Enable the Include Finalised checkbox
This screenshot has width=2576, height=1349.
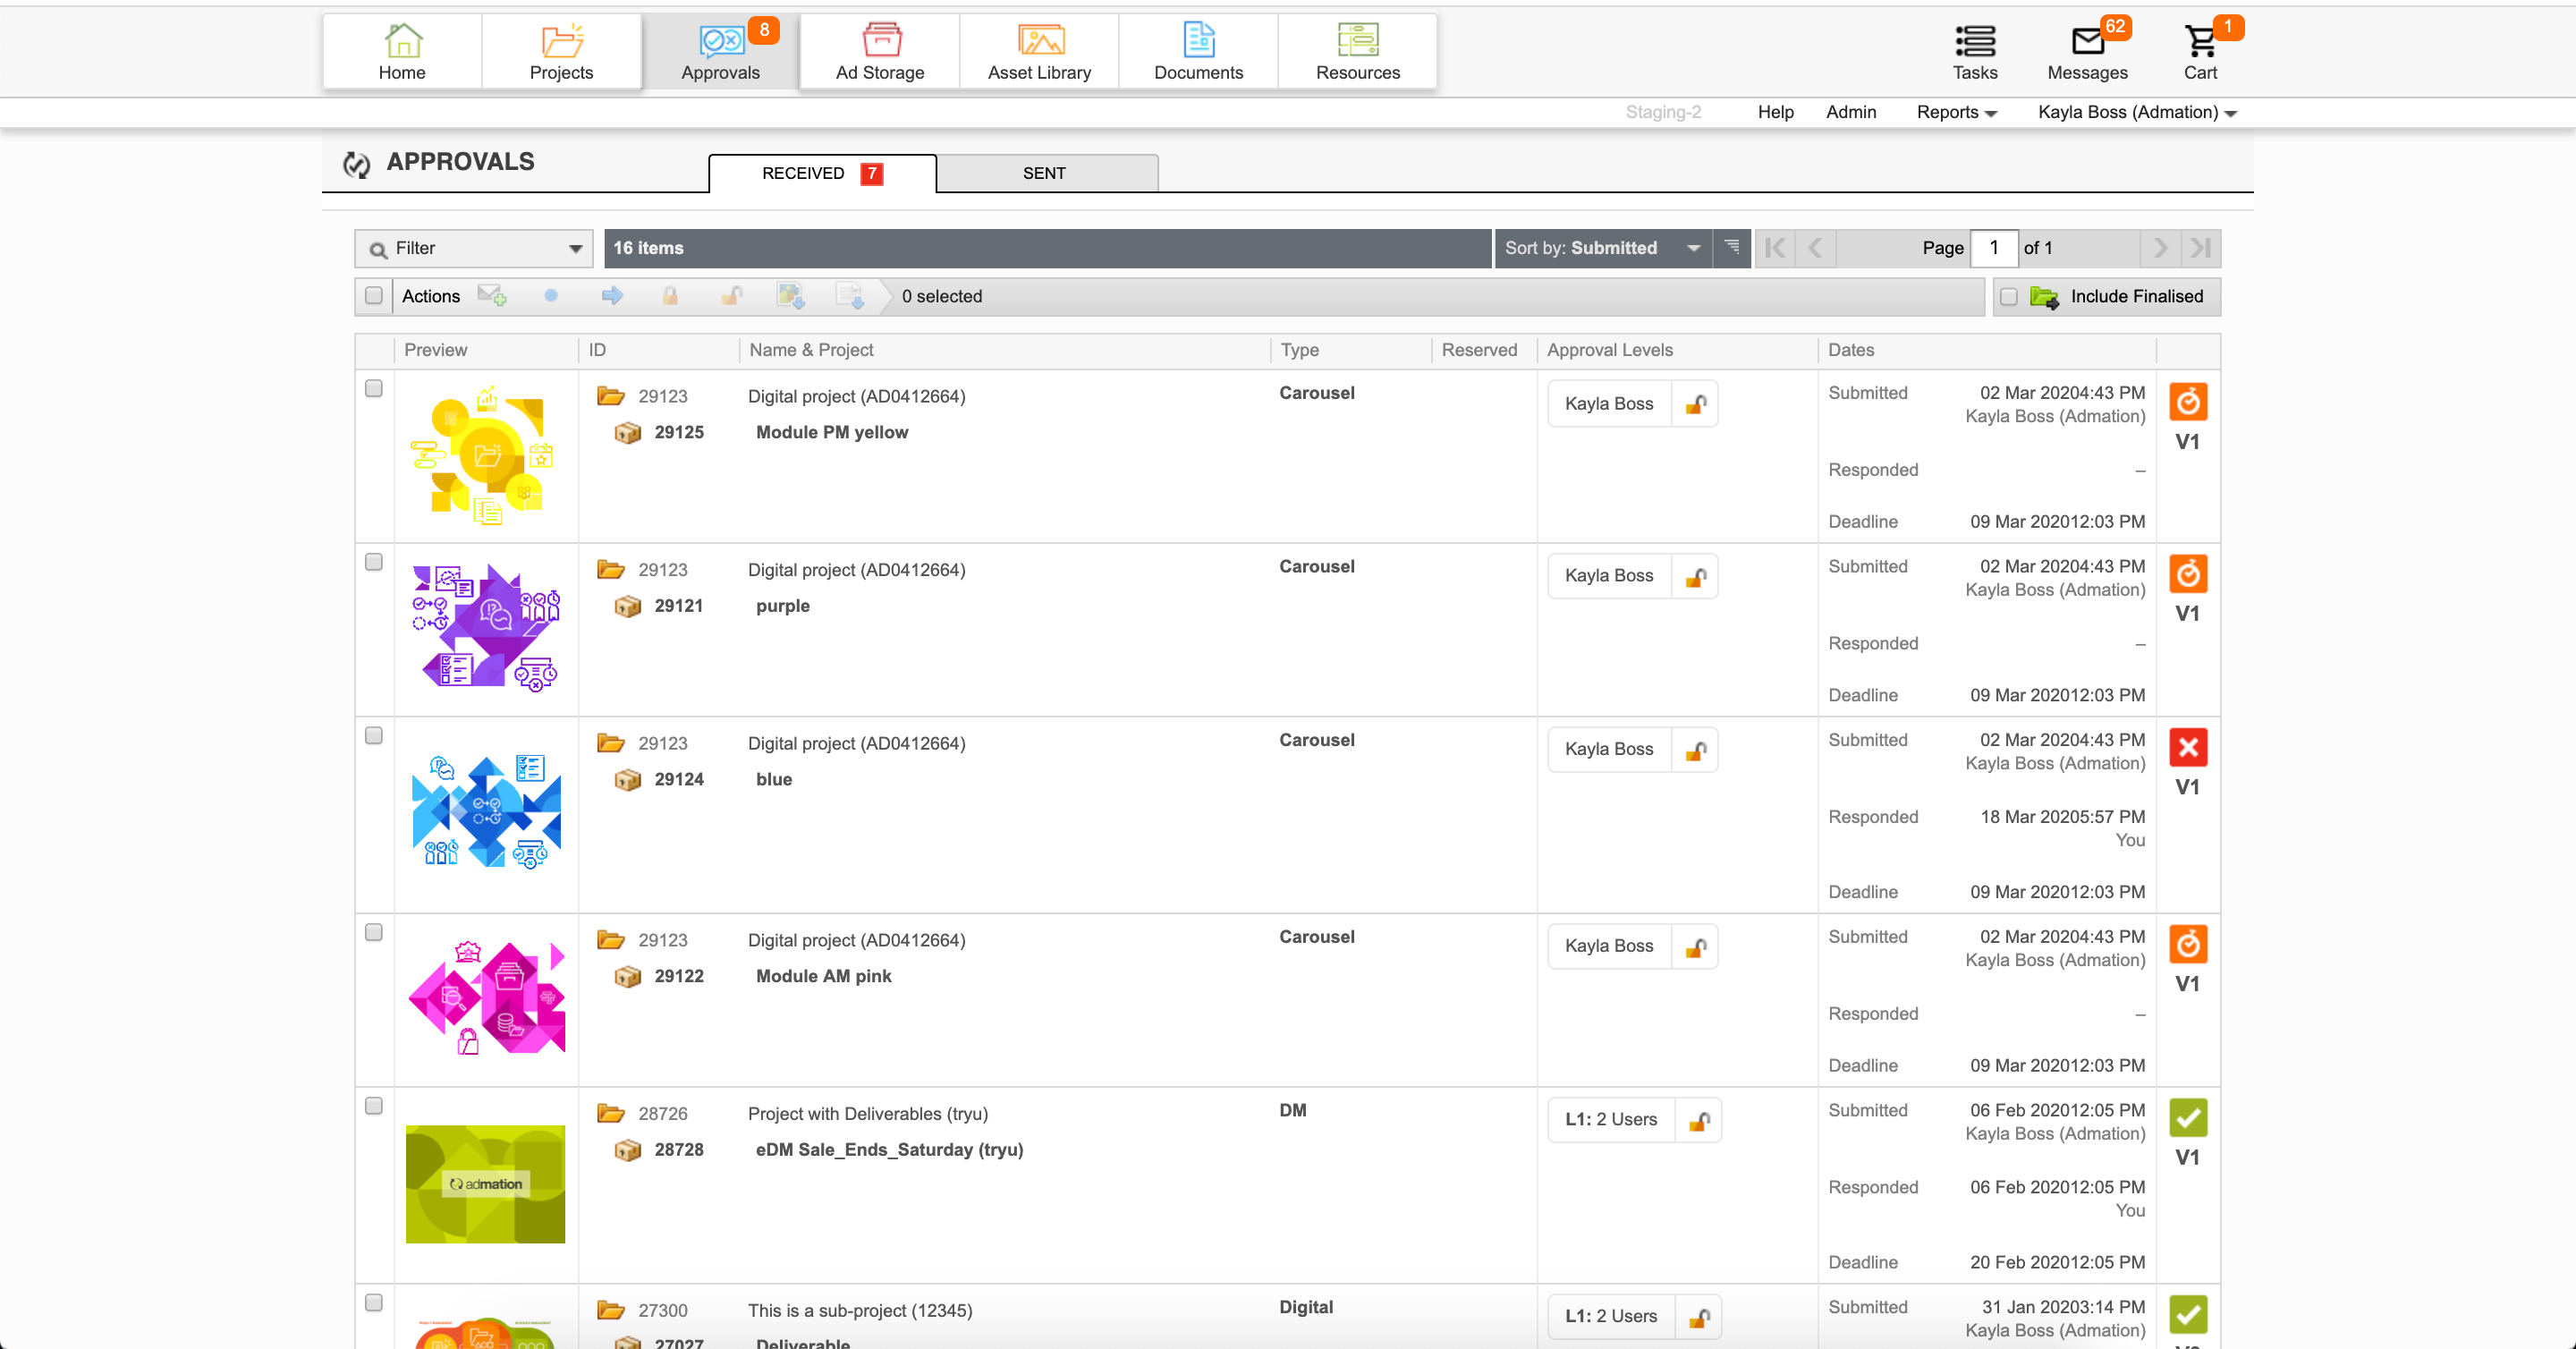(2008, 296)
